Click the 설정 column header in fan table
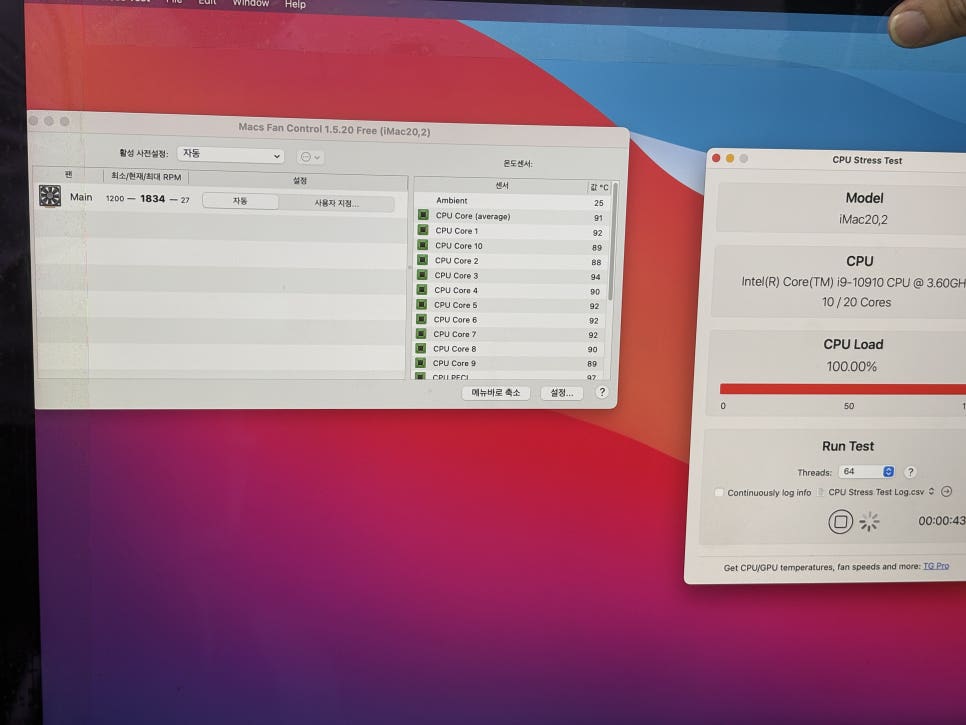966x725 pixels. pyautogui.click(x=299, y=180)
